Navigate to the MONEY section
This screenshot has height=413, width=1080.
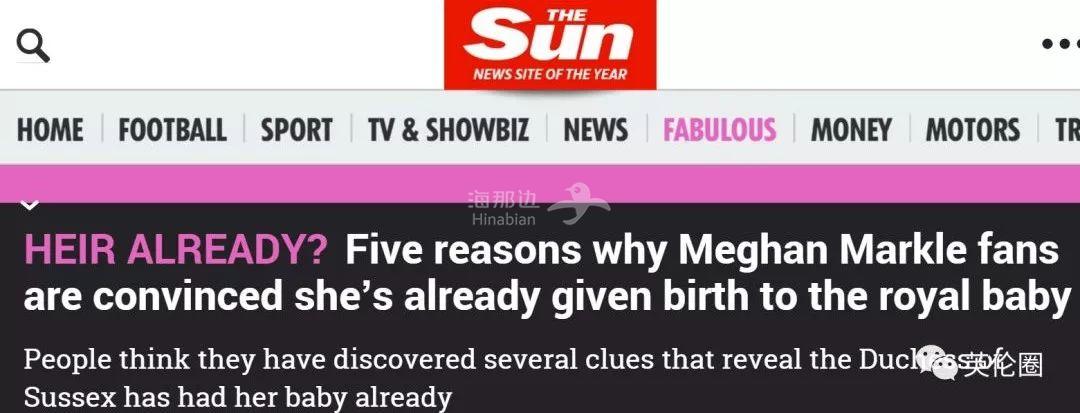(x=851, y=130)
